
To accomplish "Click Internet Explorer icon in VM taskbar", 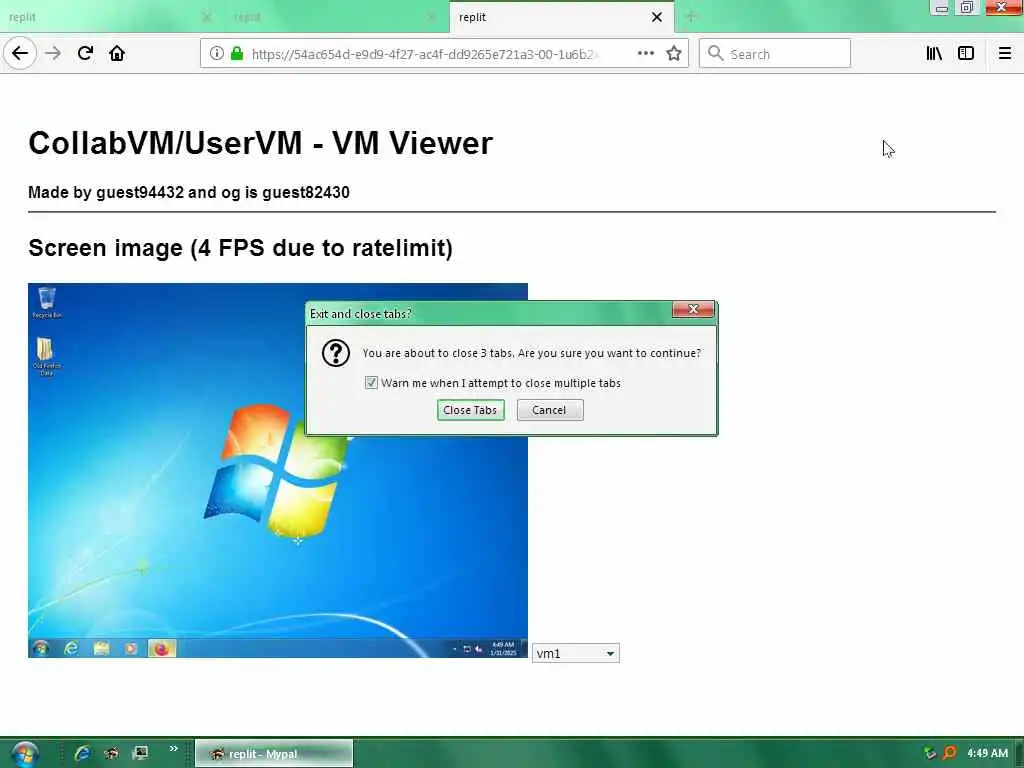I will click(x=71, y=648).
